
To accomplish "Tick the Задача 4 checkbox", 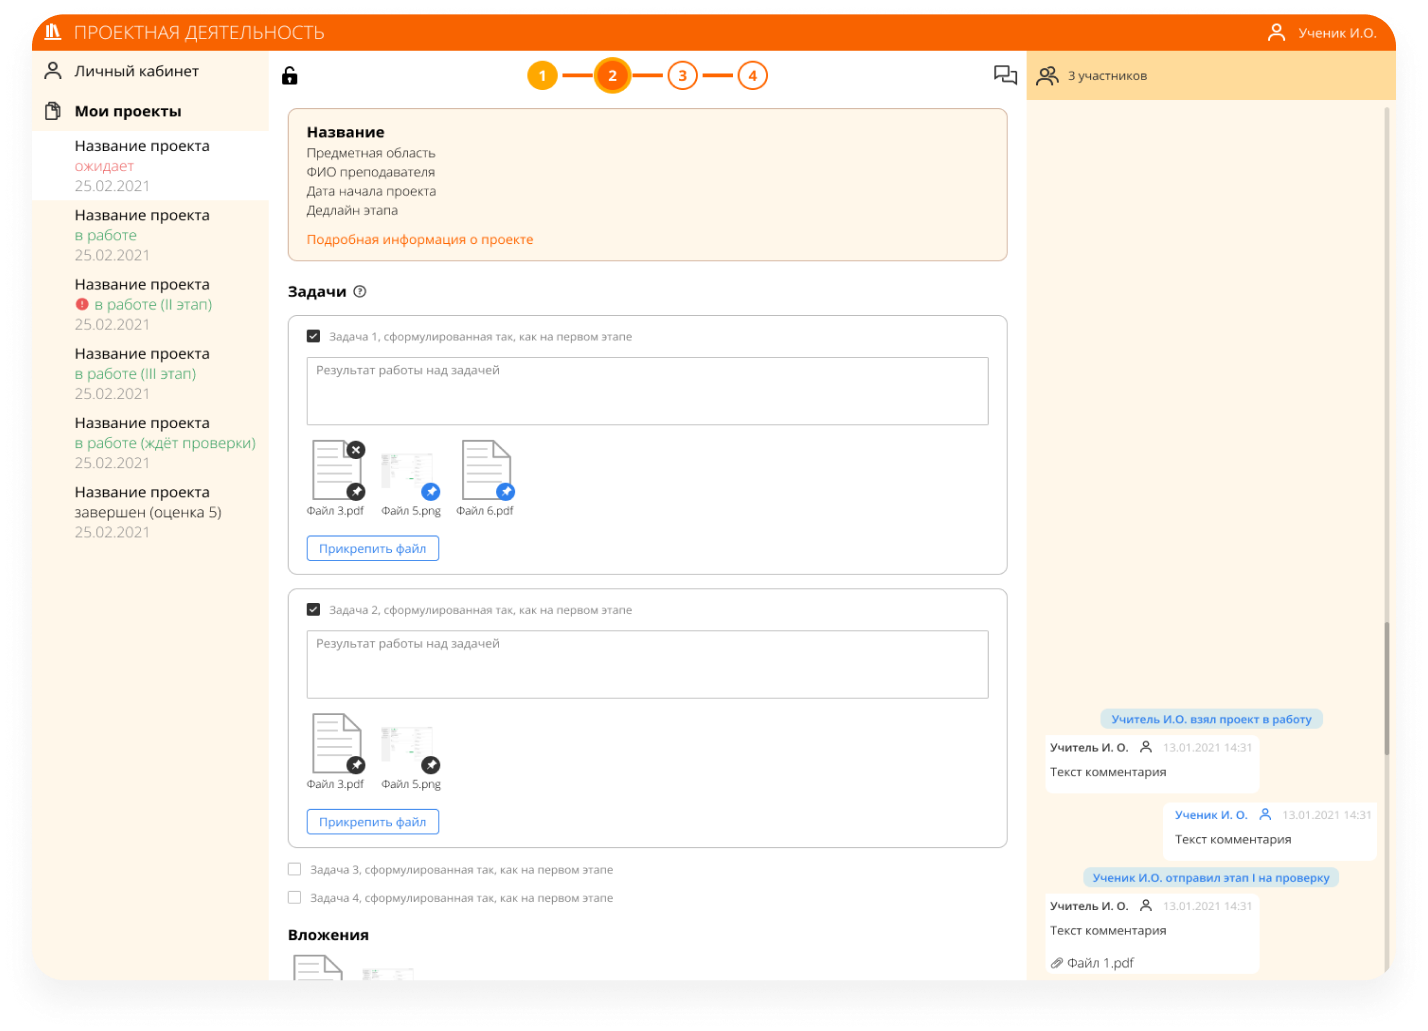I will [x=295, y=898].
